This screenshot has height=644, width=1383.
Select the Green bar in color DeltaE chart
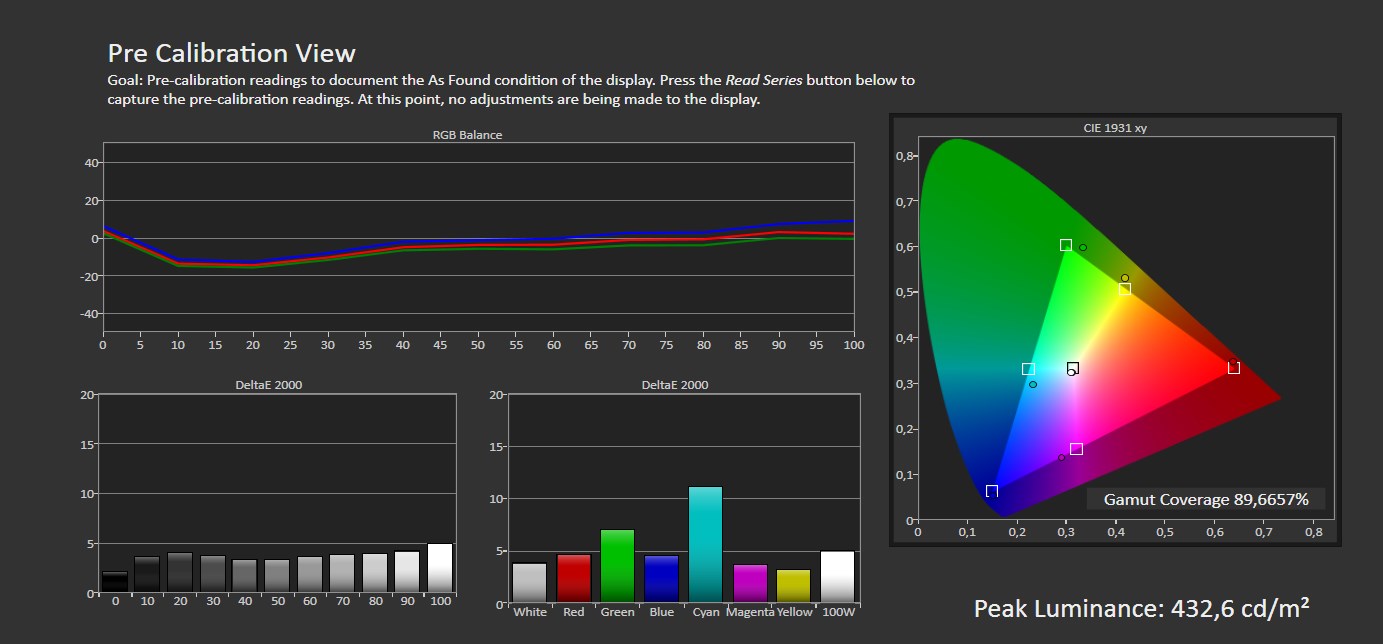pos(617,566)
